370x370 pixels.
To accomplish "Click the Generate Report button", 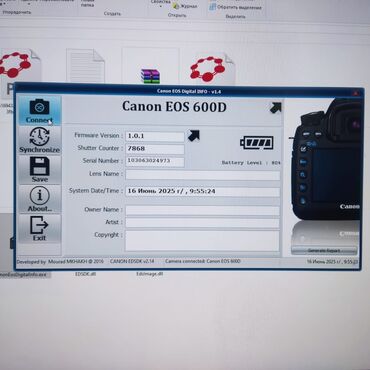I will click(x=324, y=250).
